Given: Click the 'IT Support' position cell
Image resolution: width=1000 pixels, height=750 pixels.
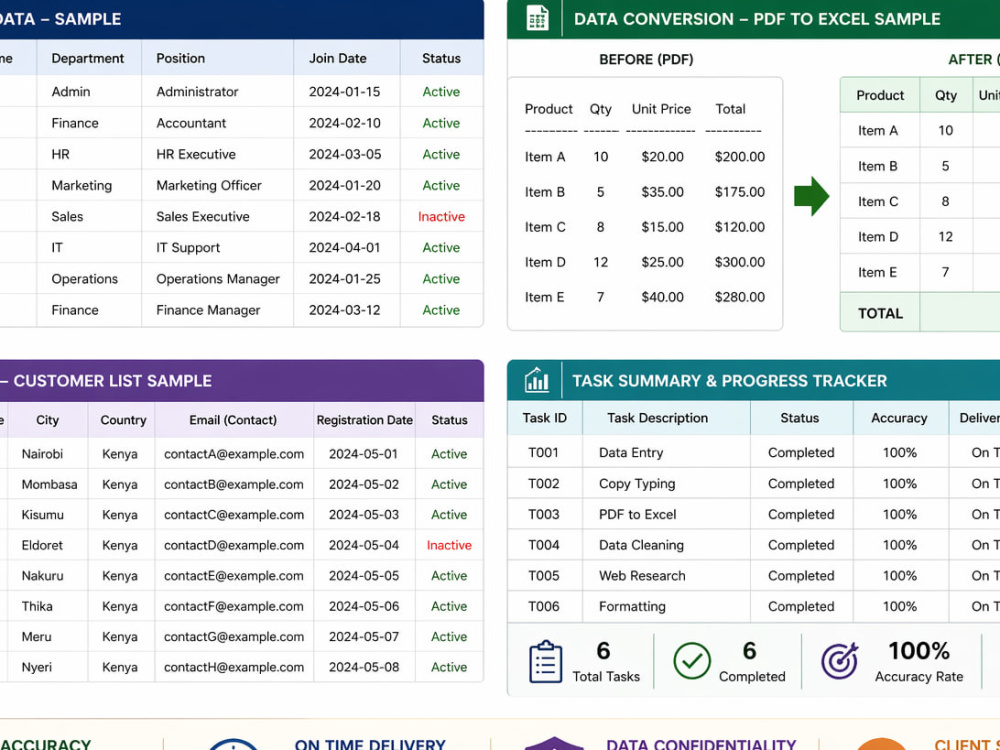Looking at the screenshot, I should coord(188,247).
